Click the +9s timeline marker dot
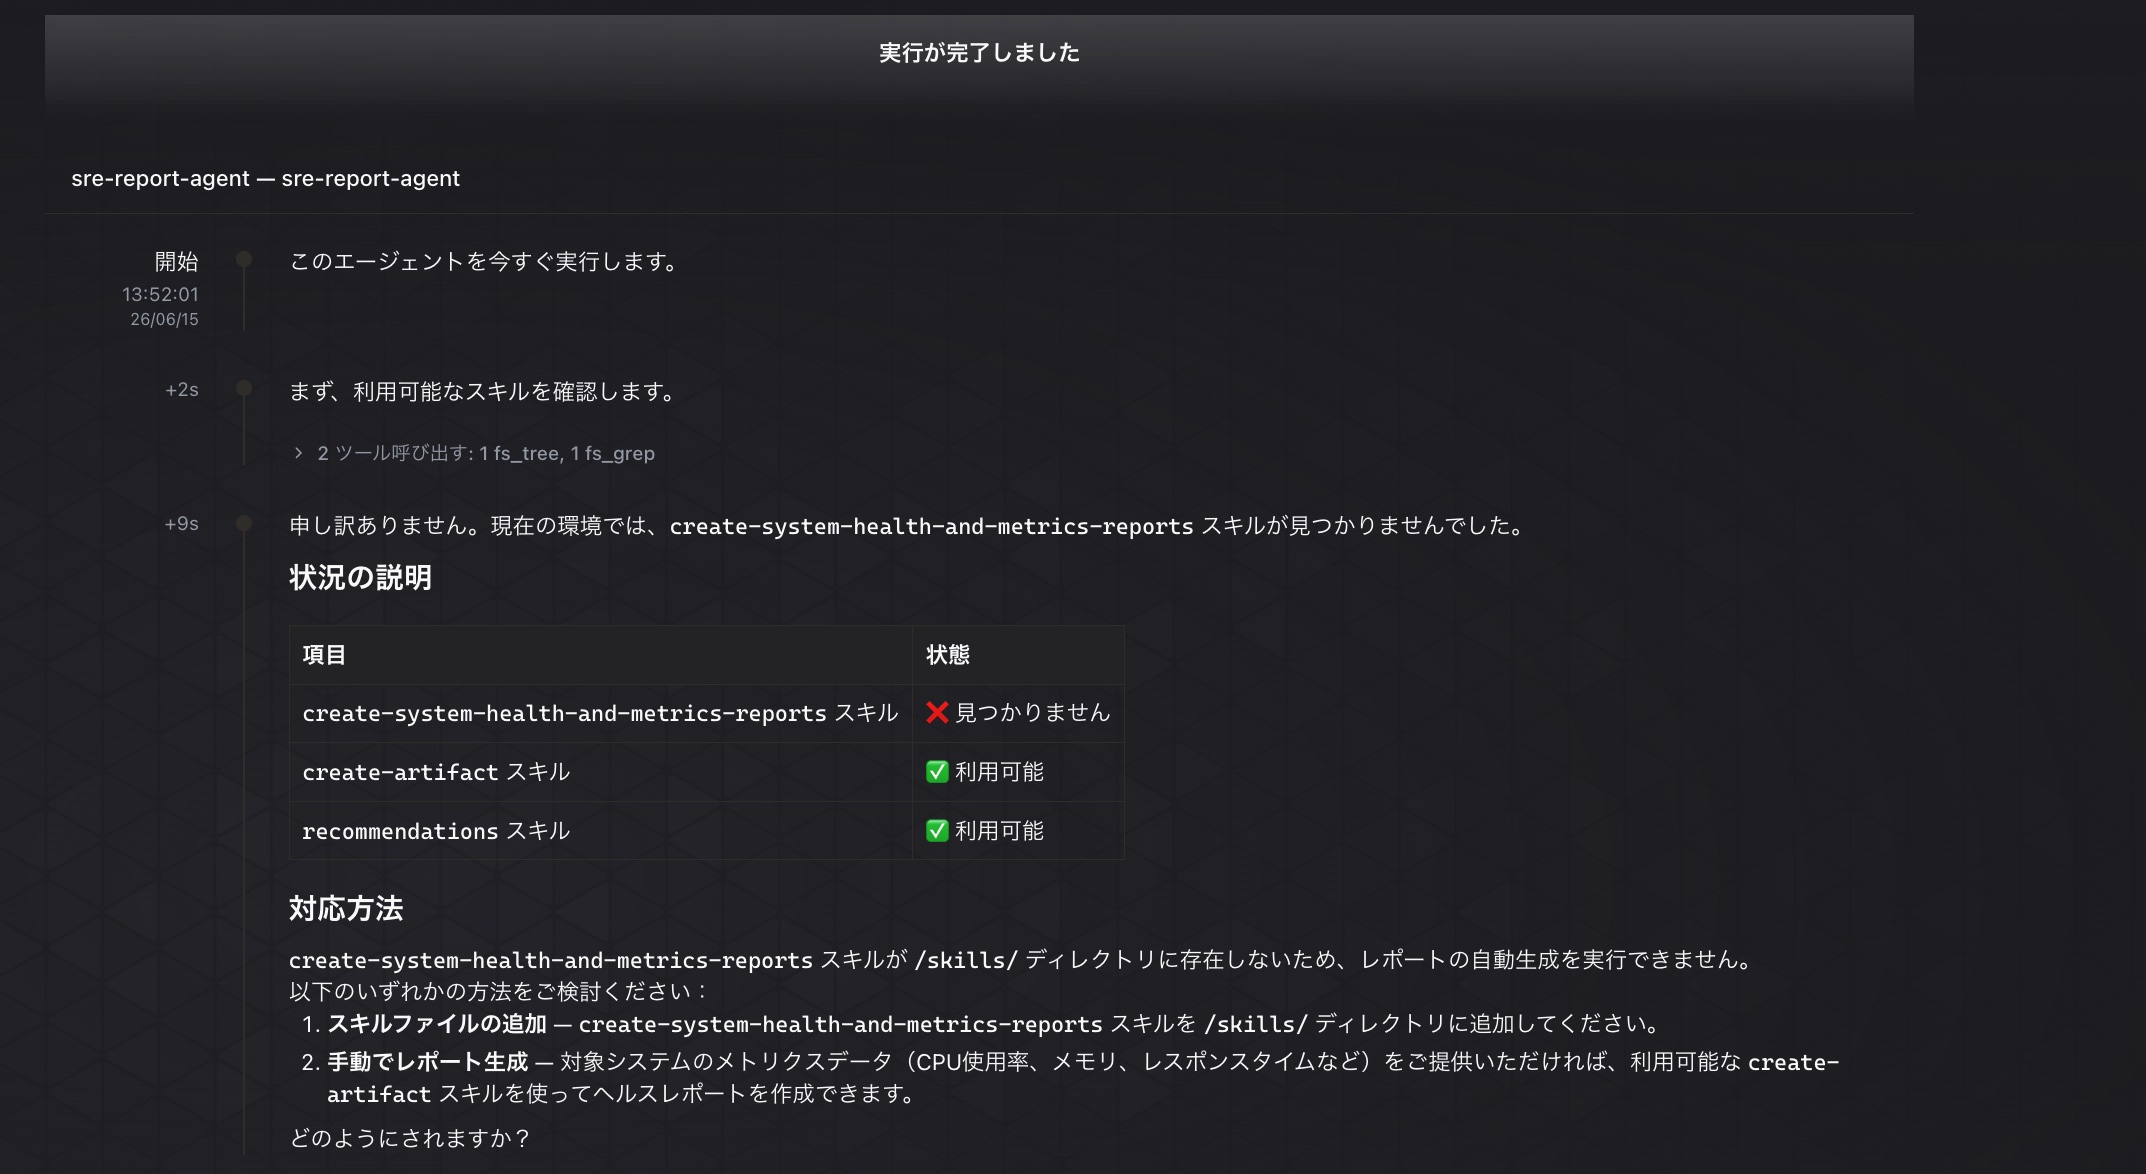Viewport: 2146px width, 1174px height. tap(243, 523)
